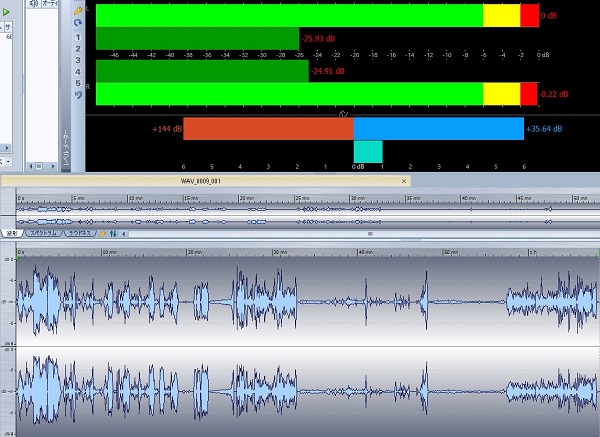
Task: Click the 20 mn mark on main ruler
Action: point(194,252)
